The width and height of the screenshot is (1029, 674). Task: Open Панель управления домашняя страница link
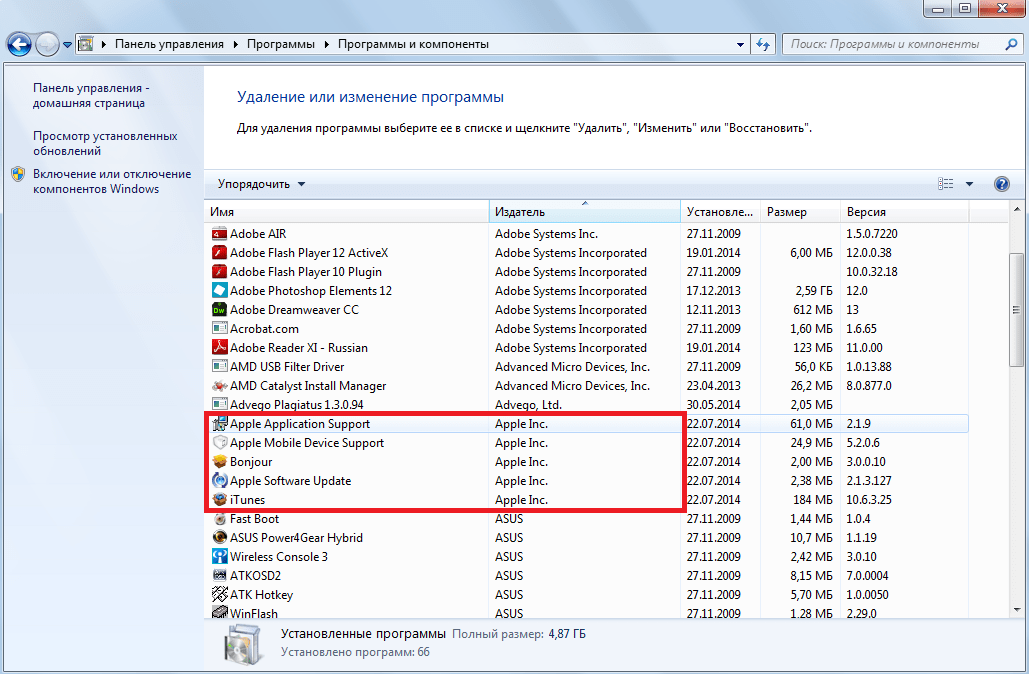click(89, 95)
